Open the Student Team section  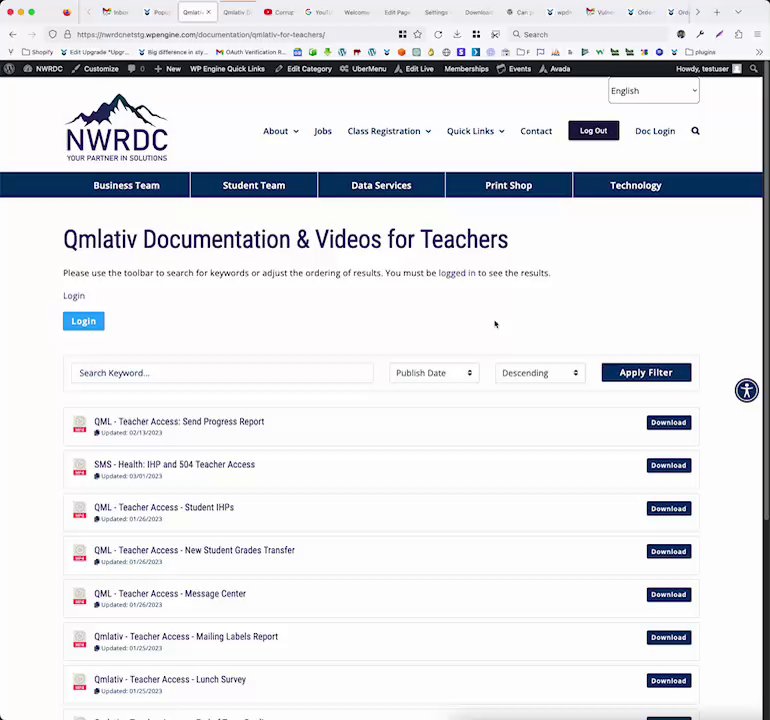(x=254, y=186)
